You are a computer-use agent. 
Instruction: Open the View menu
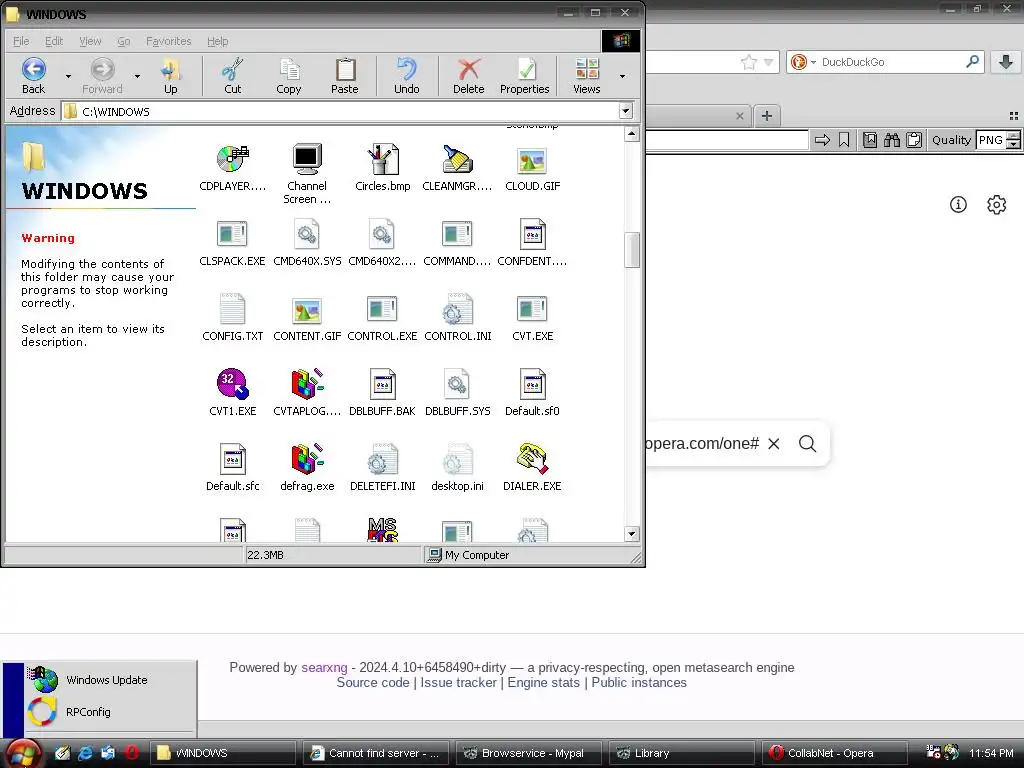(90, 41)
